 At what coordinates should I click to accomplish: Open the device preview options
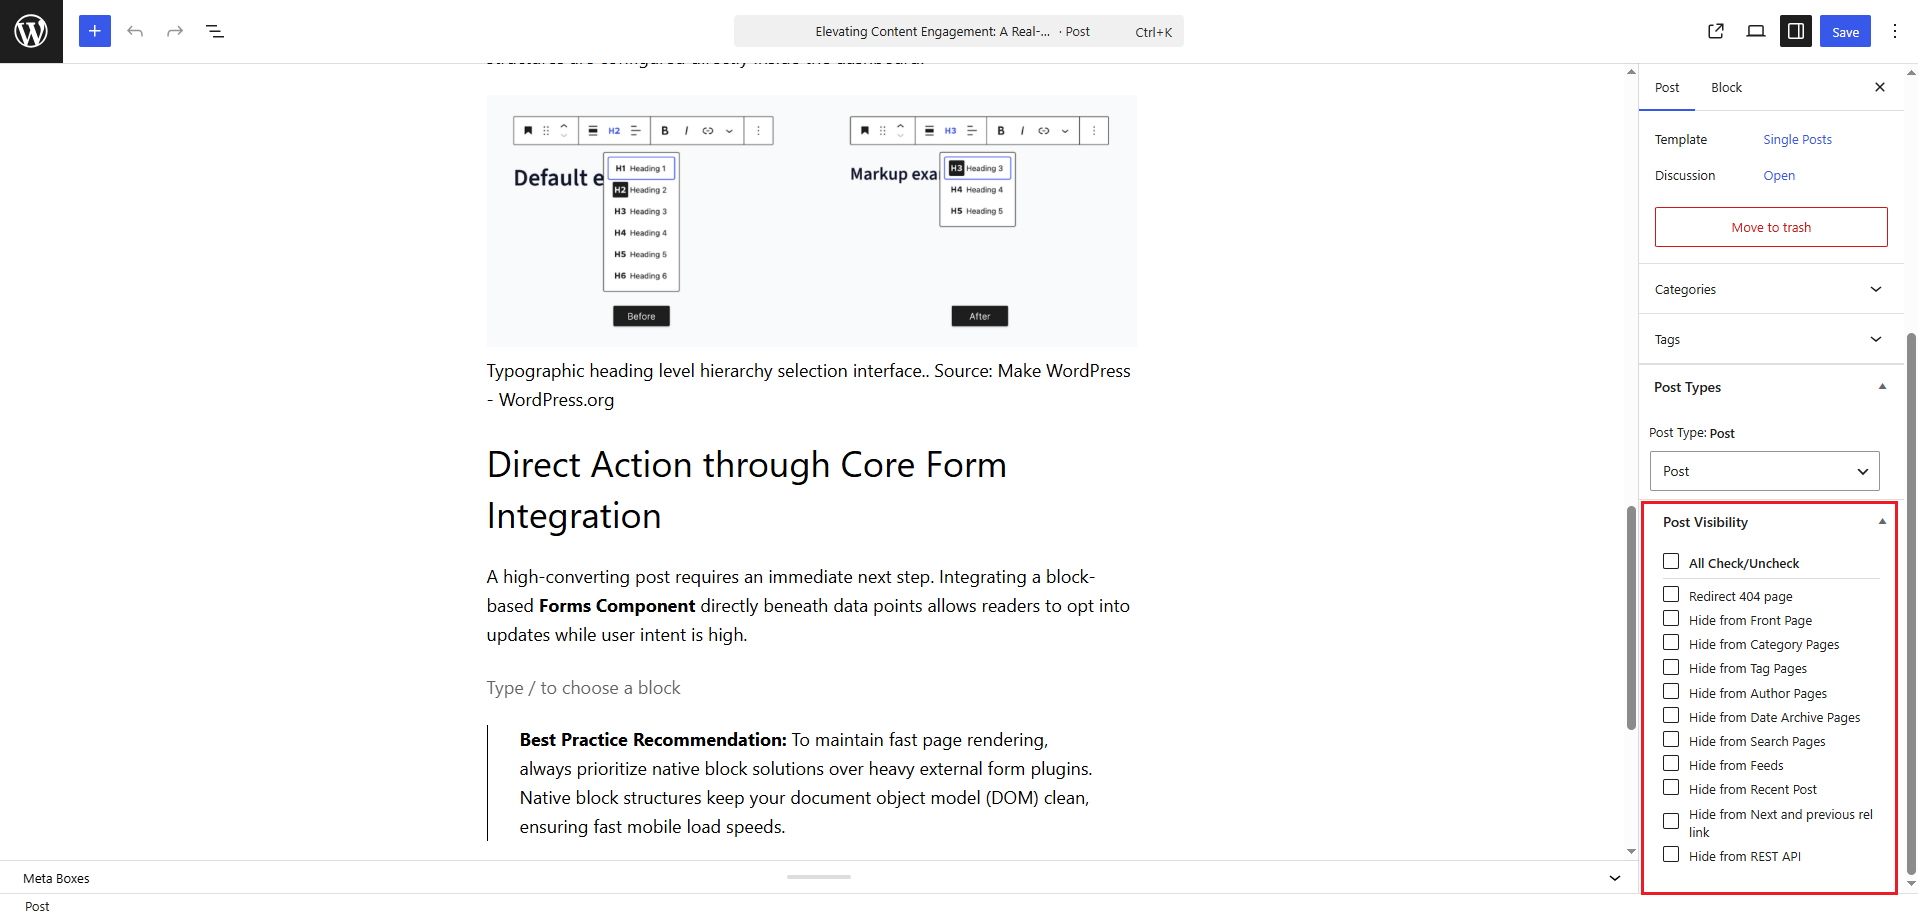pyautogui.click(x=1756, y=31)
